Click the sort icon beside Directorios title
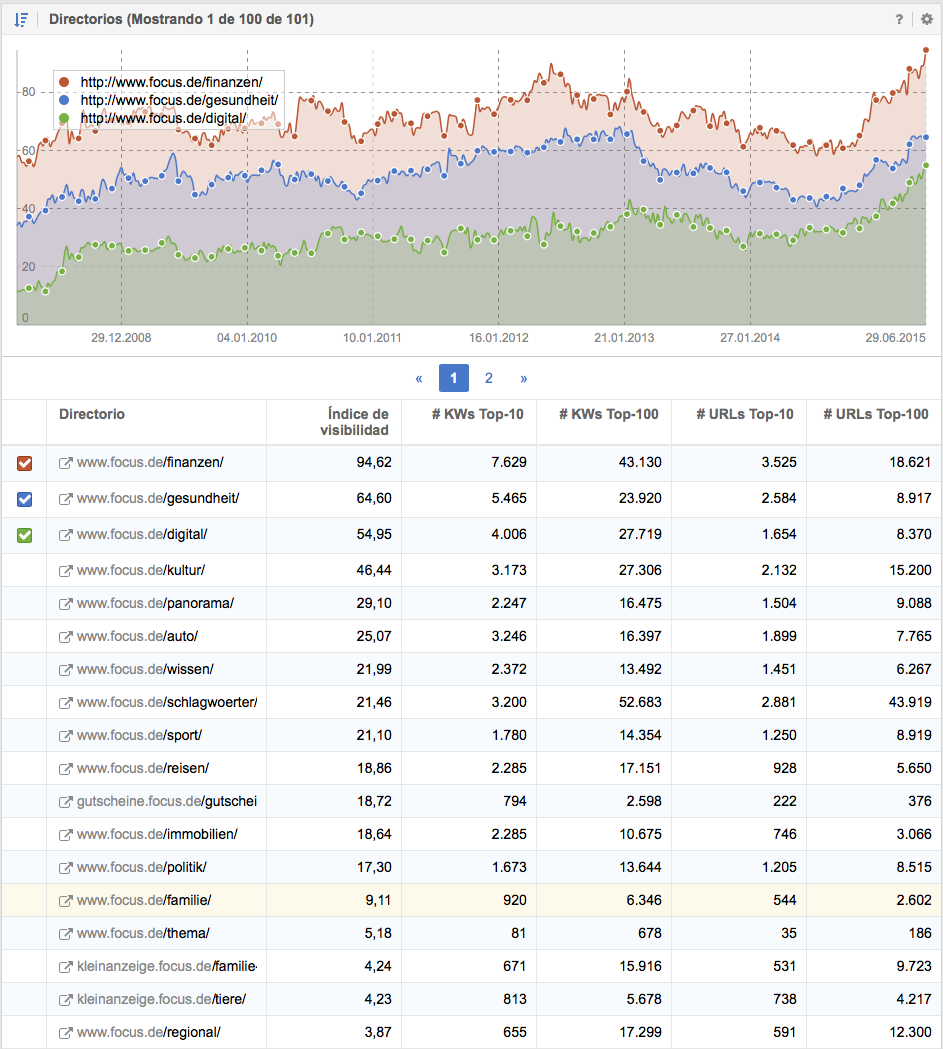The image size is (943, 1049). click(x=21, y=19)
